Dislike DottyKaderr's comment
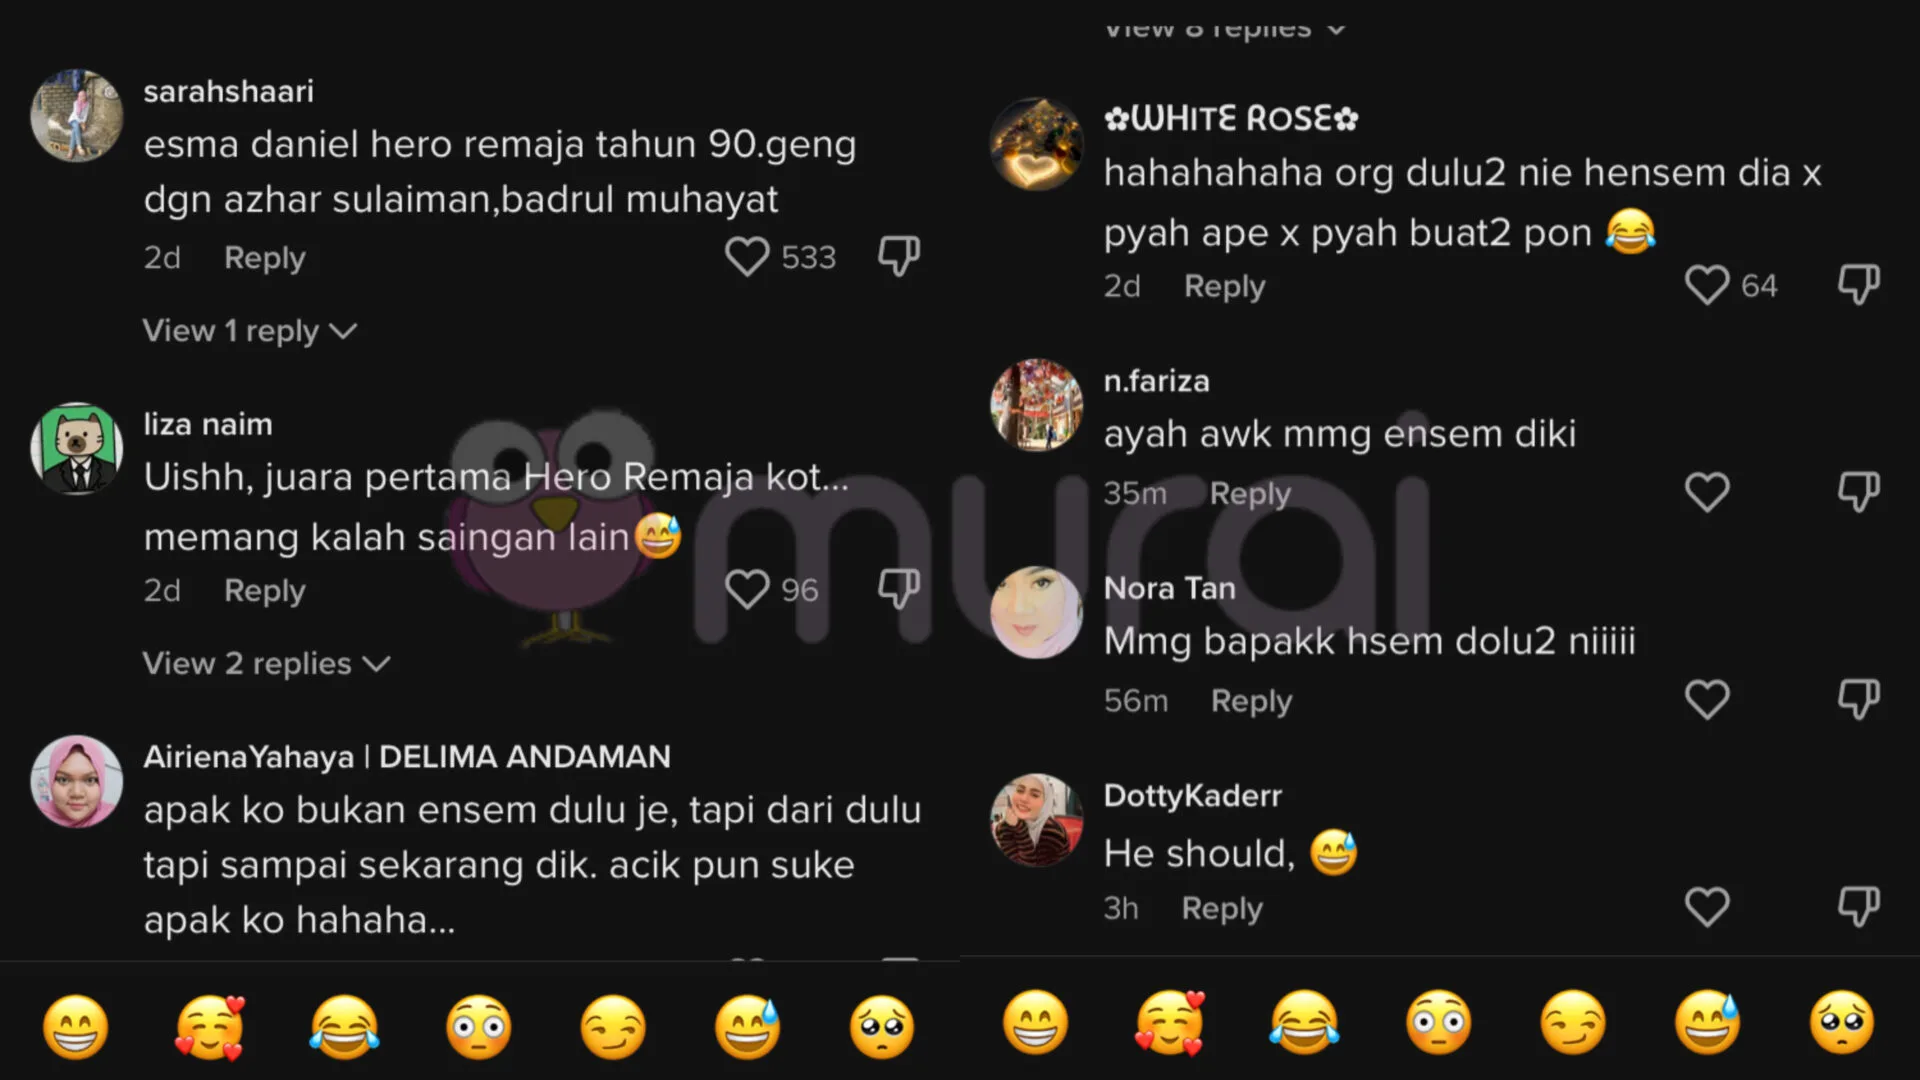The width and height of the screenshot is (1920, 1080). (x=1858, y=907)
